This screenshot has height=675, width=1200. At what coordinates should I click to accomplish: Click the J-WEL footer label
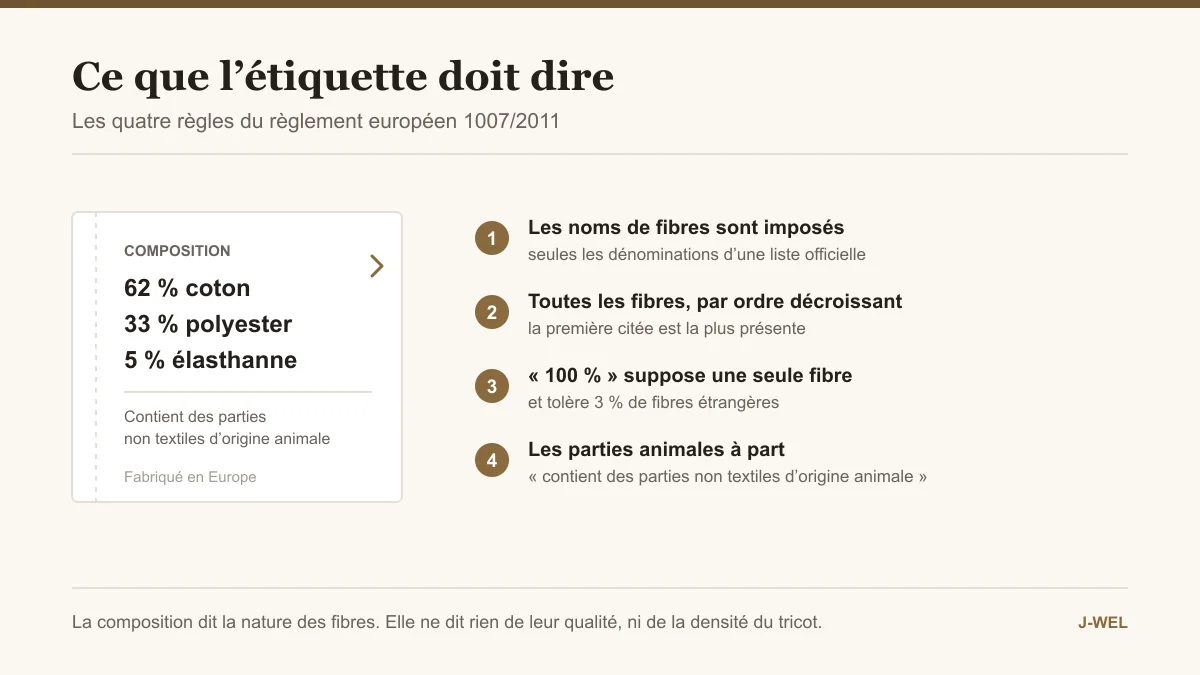(1103, 622)
